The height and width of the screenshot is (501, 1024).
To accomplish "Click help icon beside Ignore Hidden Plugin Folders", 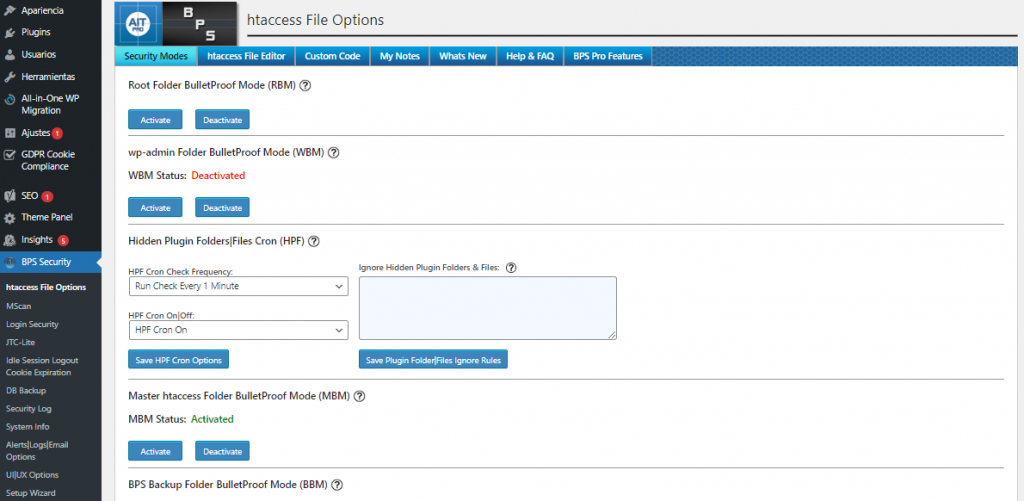I will coord(511,267).
